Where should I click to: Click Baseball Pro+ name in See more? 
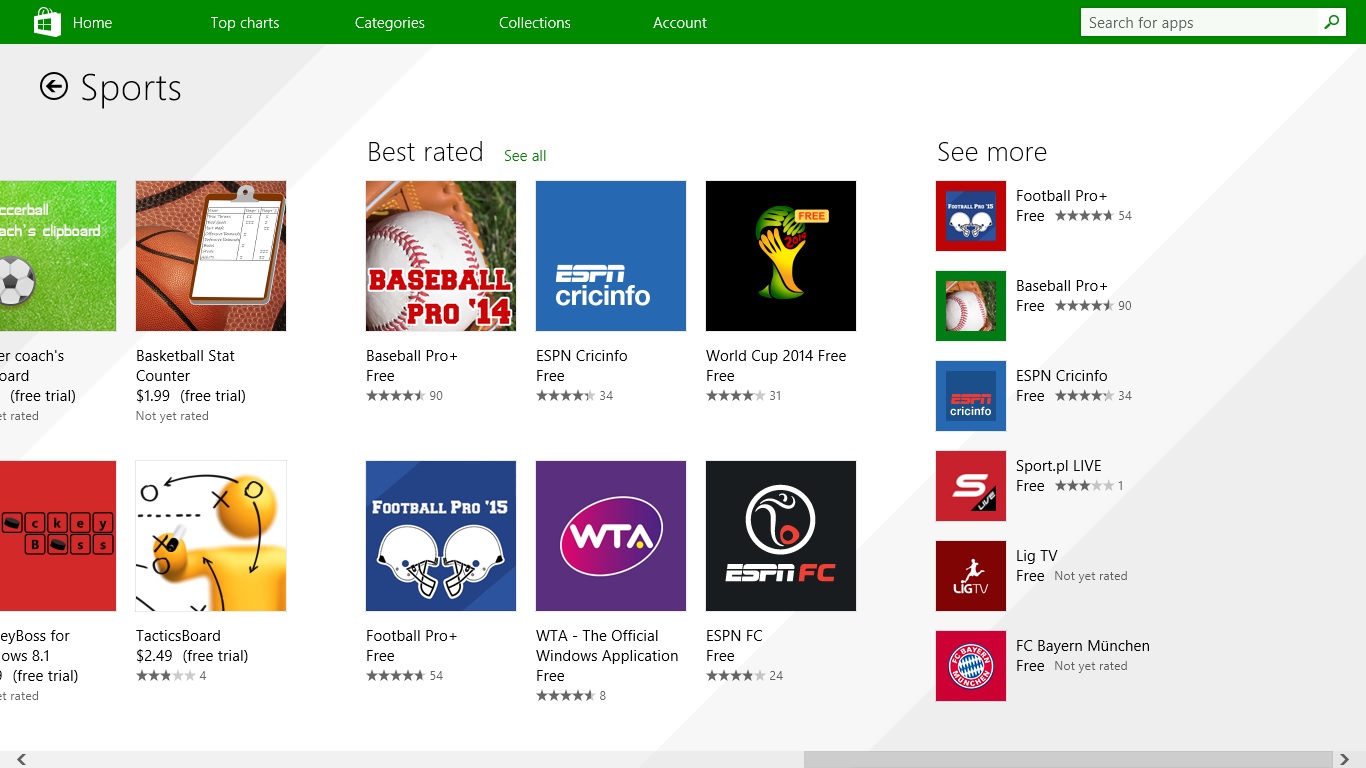point(1062,286)
